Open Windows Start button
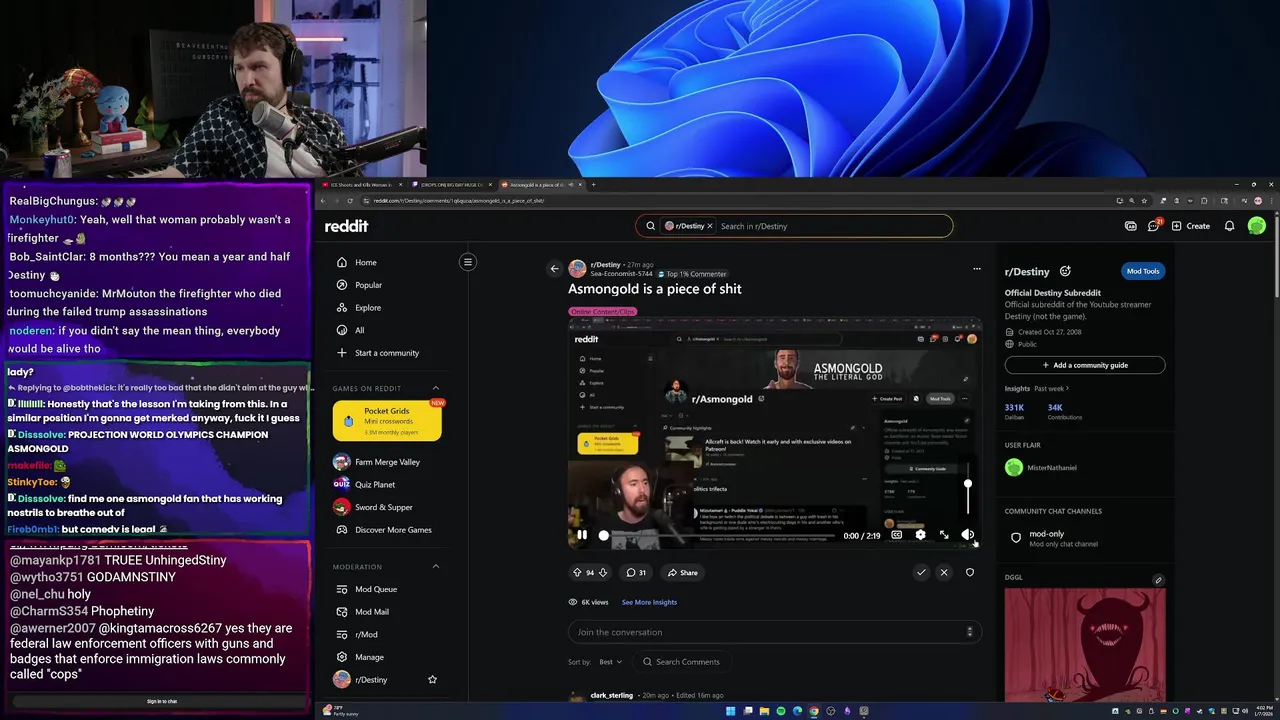This screenshot has height=720, width=1280. click(730, 711)
